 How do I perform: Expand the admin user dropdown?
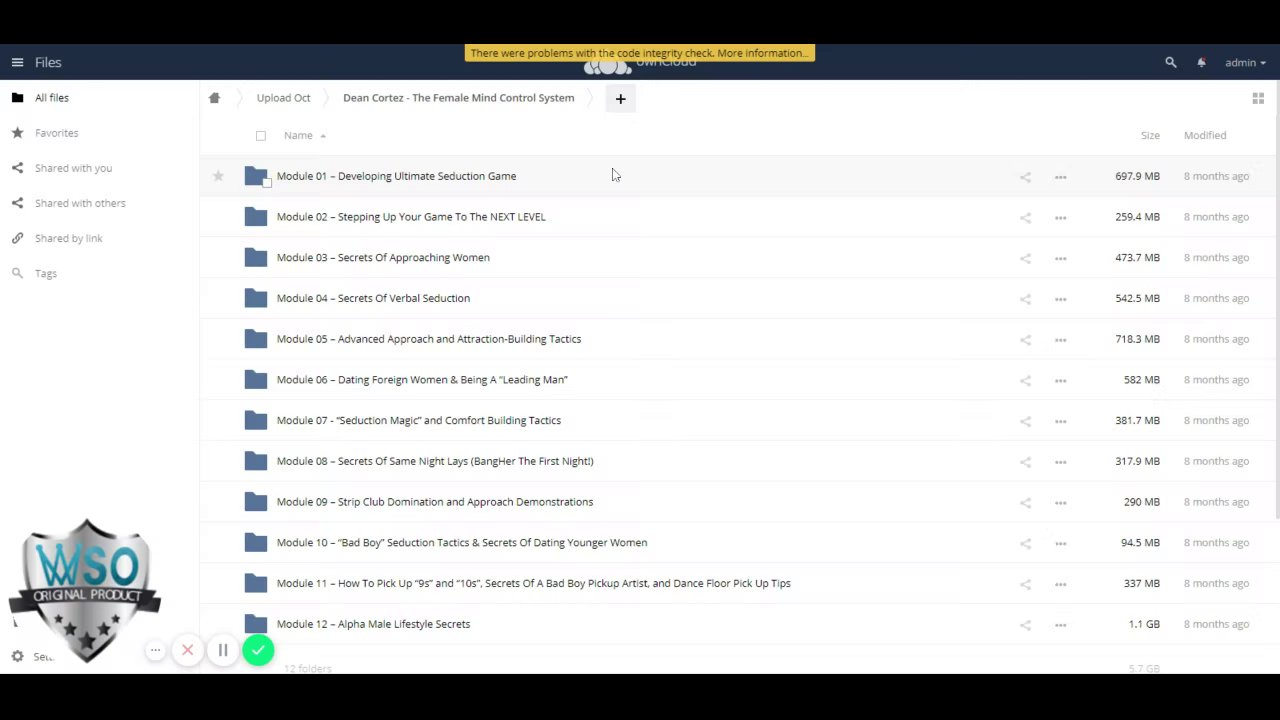(1245, 62)
